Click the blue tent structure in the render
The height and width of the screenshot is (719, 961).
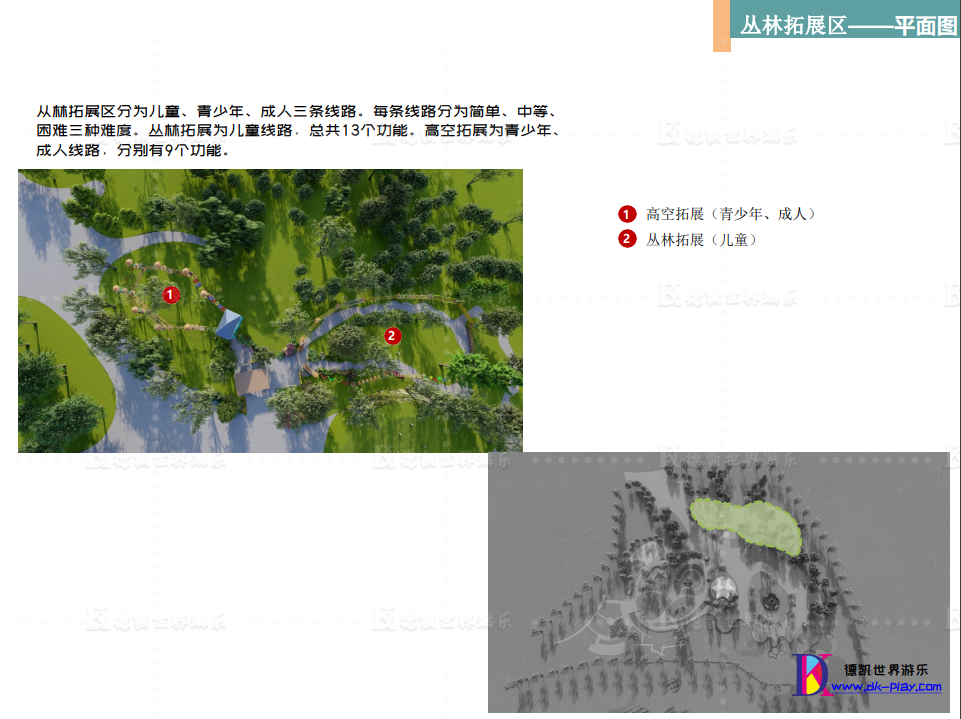pos(232,323)
